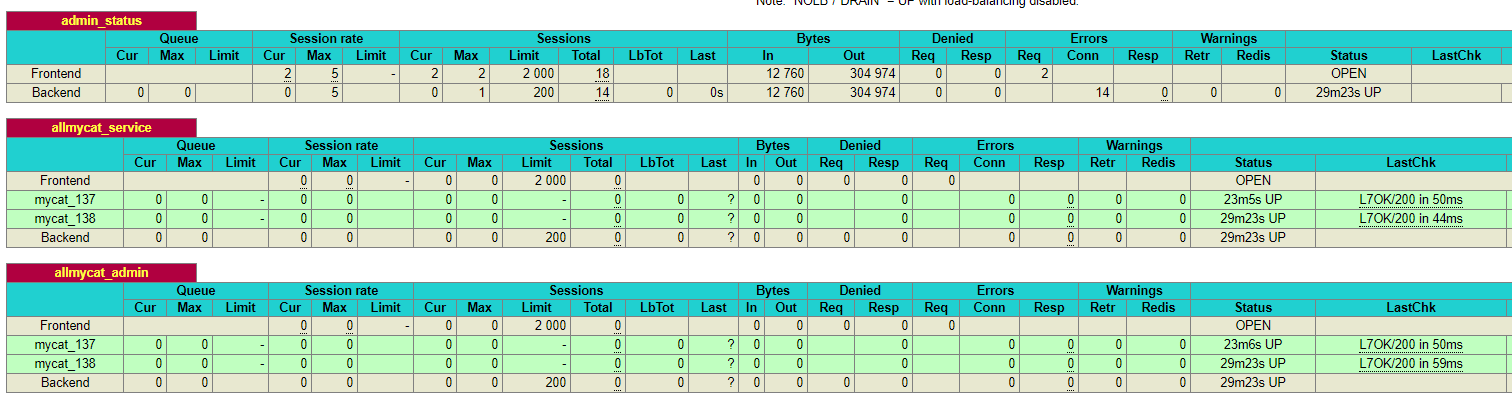The height and width of the screenshot is (399, 1512).
Task: Select Backend row label in allmycat_service table
Action: [x=65, y=238]
